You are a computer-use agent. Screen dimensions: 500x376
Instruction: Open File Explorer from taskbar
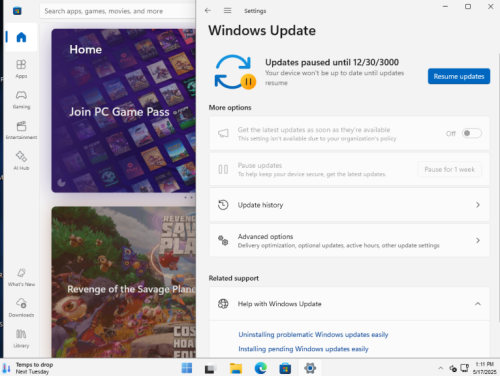coord(236,368)
